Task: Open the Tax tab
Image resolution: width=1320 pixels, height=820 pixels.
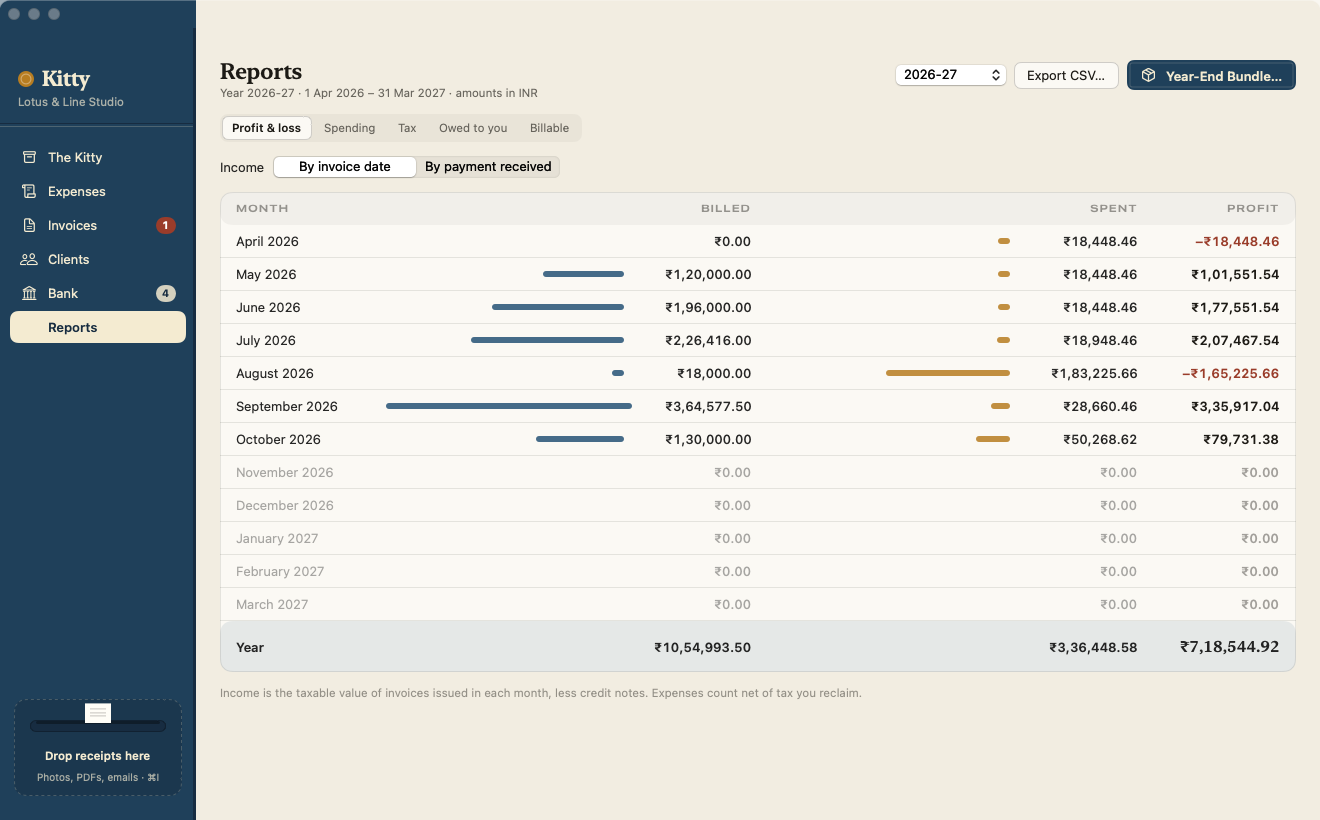Action: (407, 128)
